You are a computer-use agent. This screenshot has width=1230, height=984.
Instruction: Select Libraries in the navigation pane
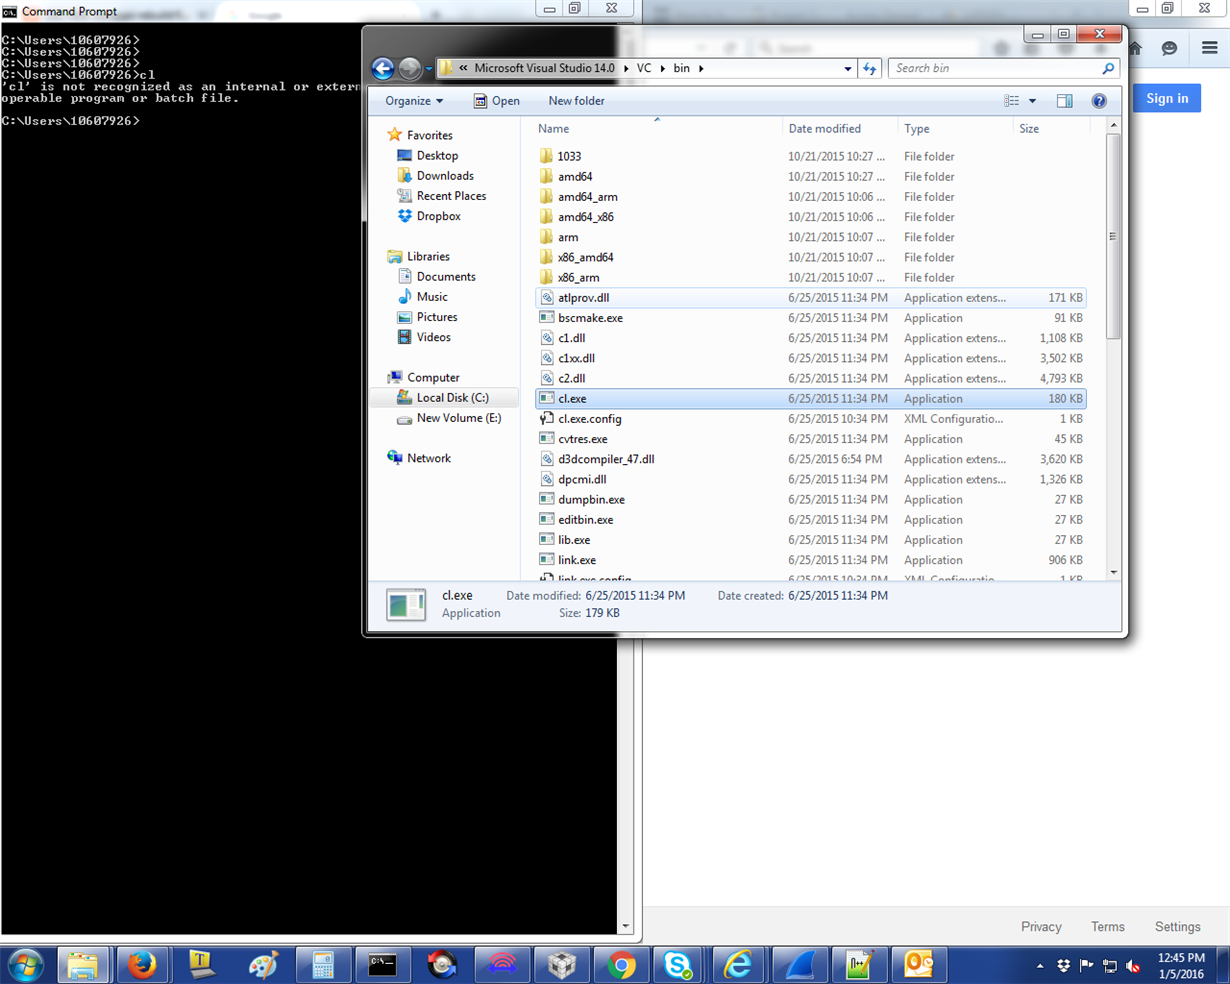428,257
